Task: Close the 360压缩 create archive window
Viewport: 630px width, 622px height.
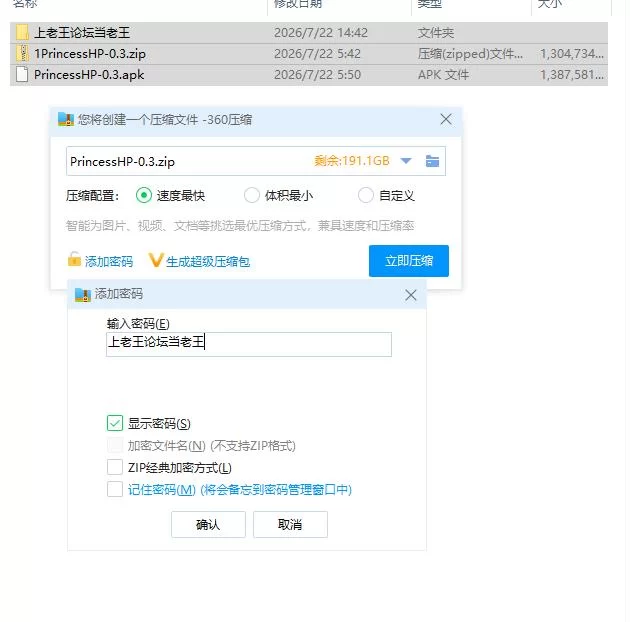Action: [x=446, y=119]
